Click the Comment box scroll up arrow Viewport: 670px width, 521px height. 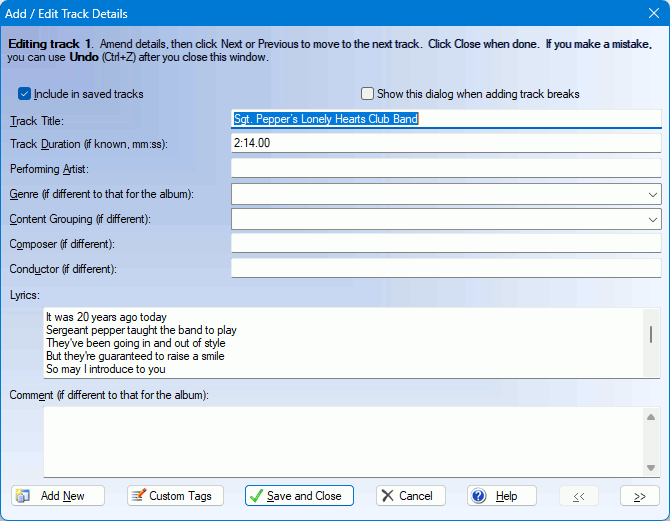coord(651,417)
